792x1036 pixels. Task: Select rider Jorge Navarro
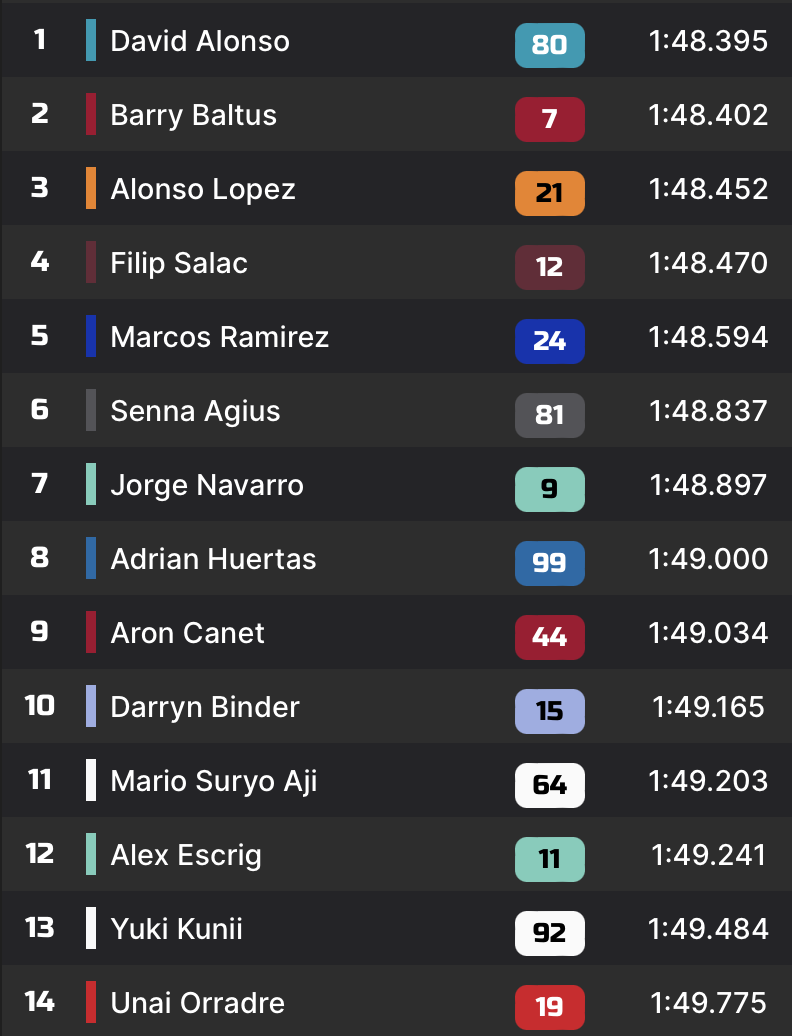pyautogui.click(x=207, y=485)
